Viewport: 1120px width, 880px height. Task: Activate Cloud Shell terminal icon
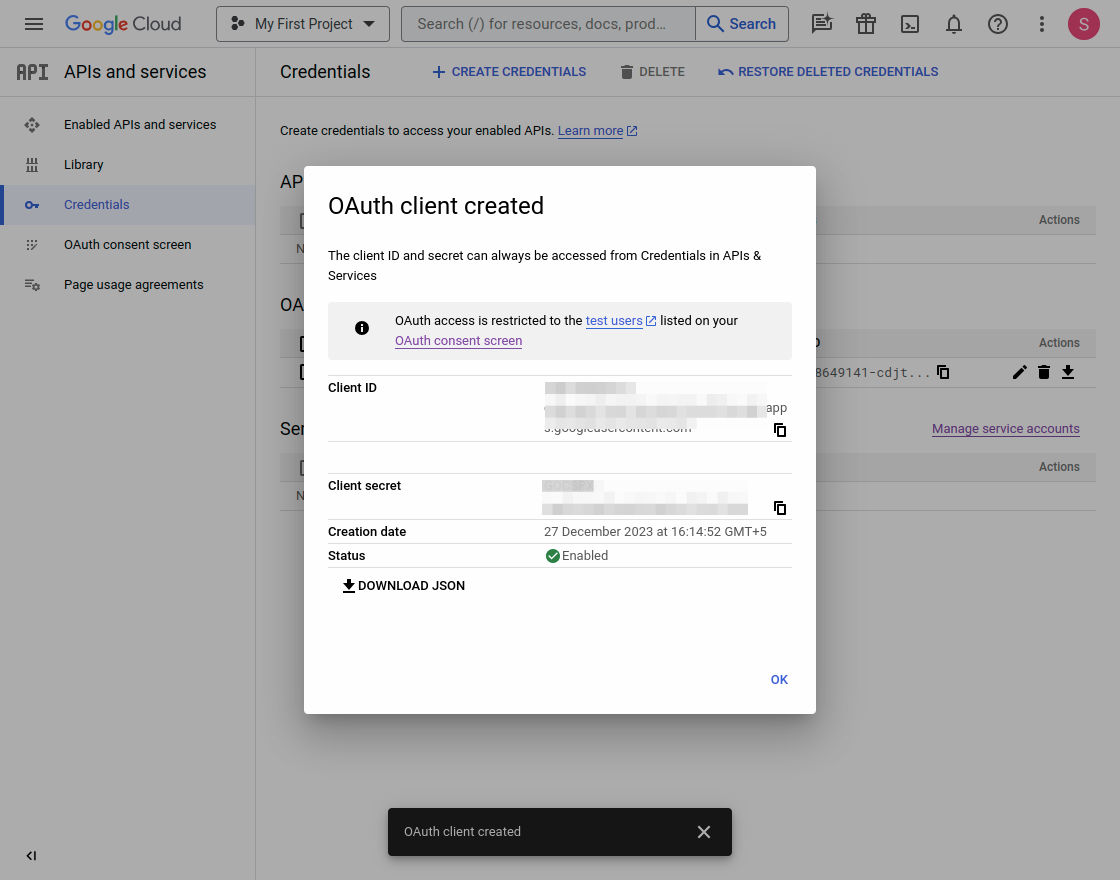tap(910, 24)
